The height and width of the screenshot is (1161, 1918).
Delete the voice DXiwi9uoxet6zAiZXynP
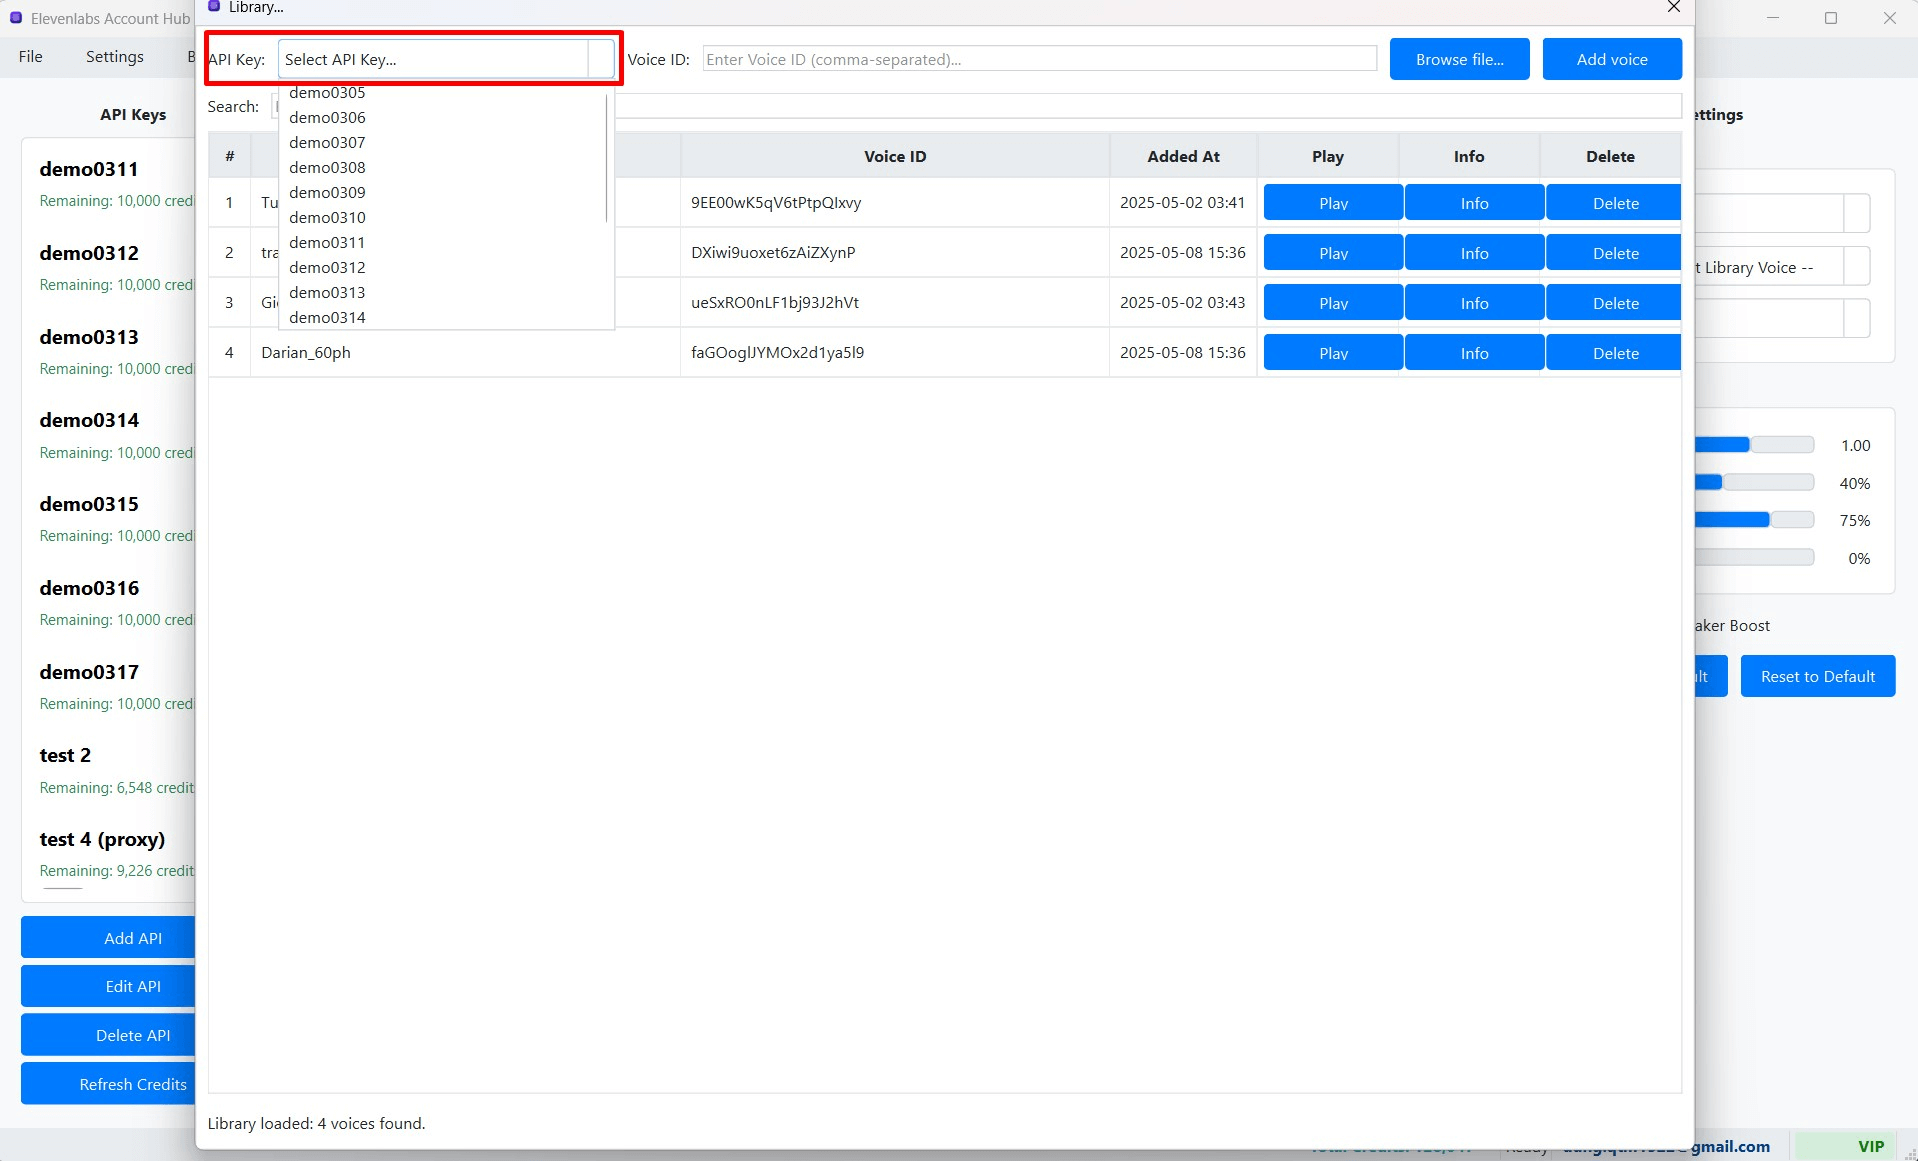(x=1614, y=253)
